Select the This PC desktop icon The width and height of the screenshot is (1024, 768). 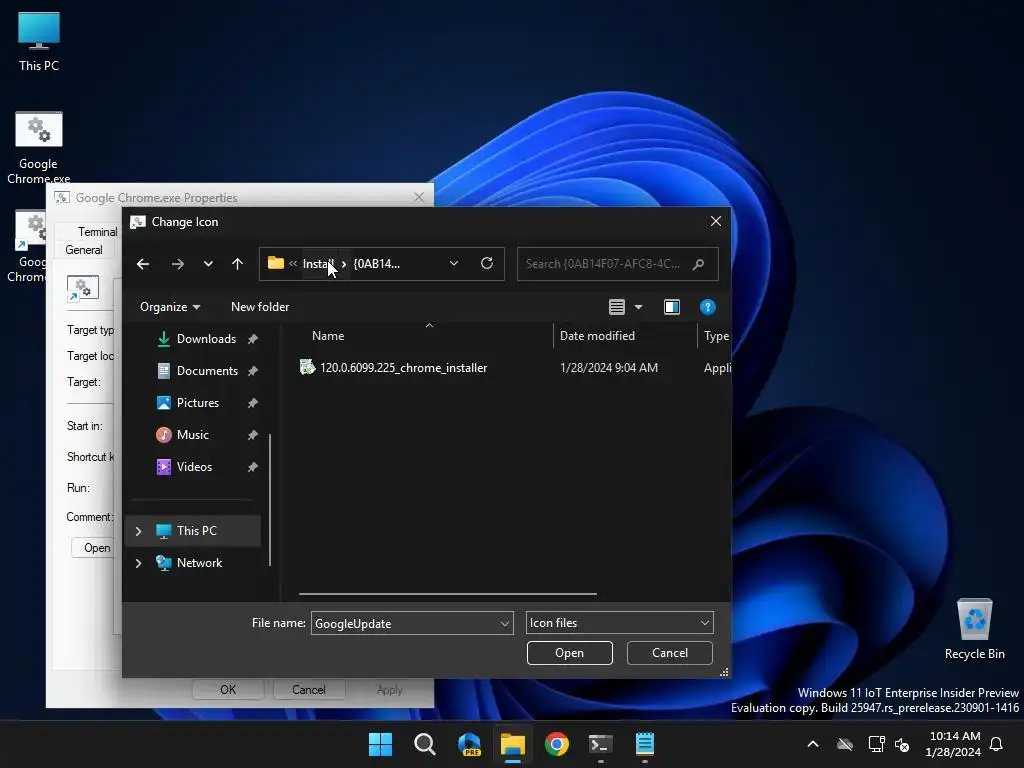[x=39, y=42]
